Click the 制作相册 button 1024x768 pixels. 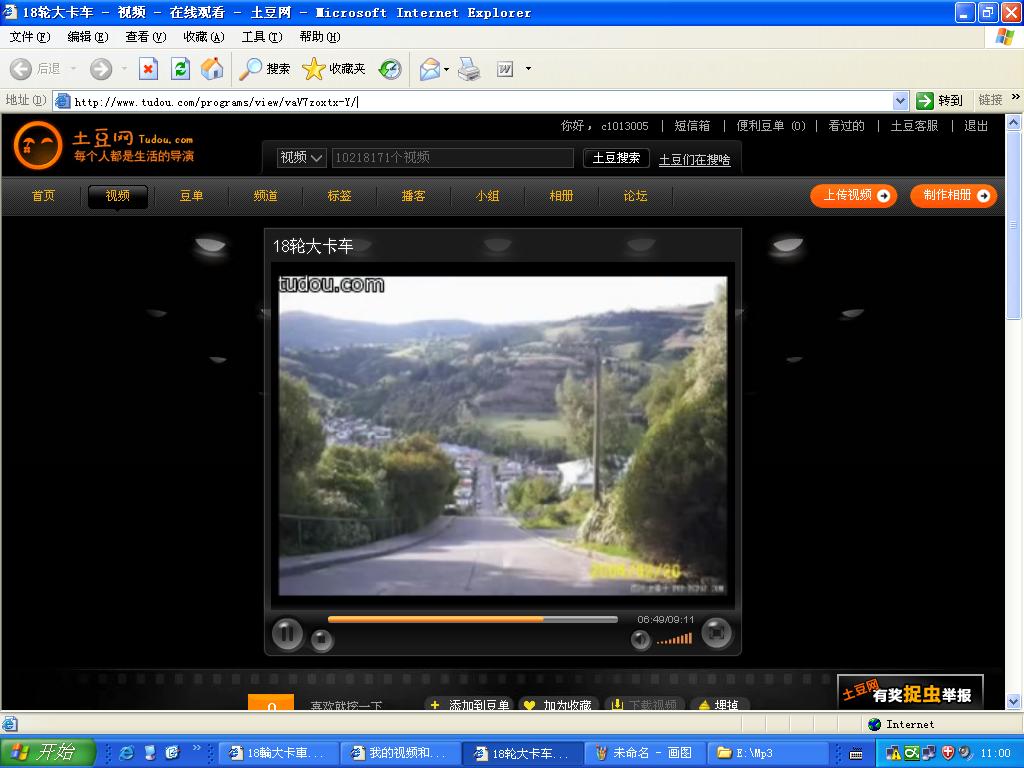(953, 196)
